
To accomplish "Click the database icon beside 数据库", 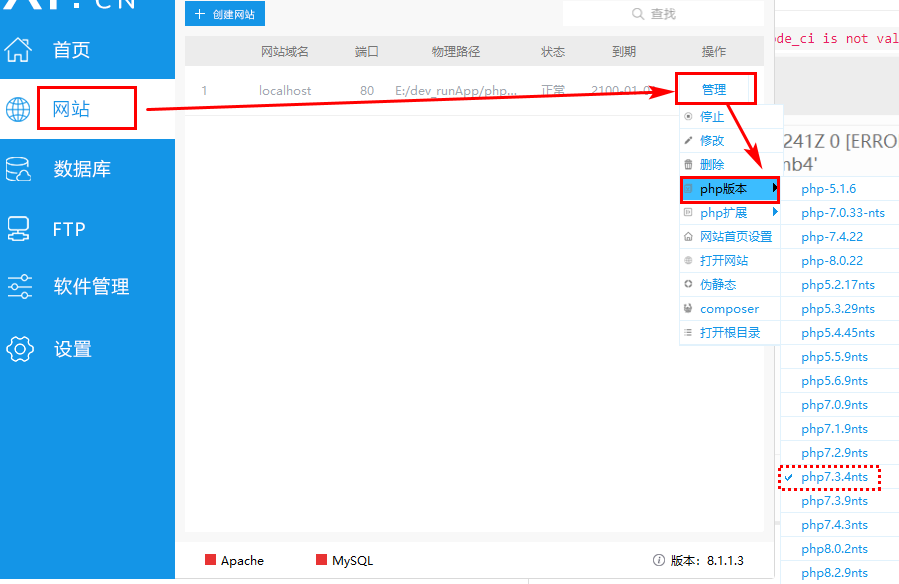I will pos(18,169).
